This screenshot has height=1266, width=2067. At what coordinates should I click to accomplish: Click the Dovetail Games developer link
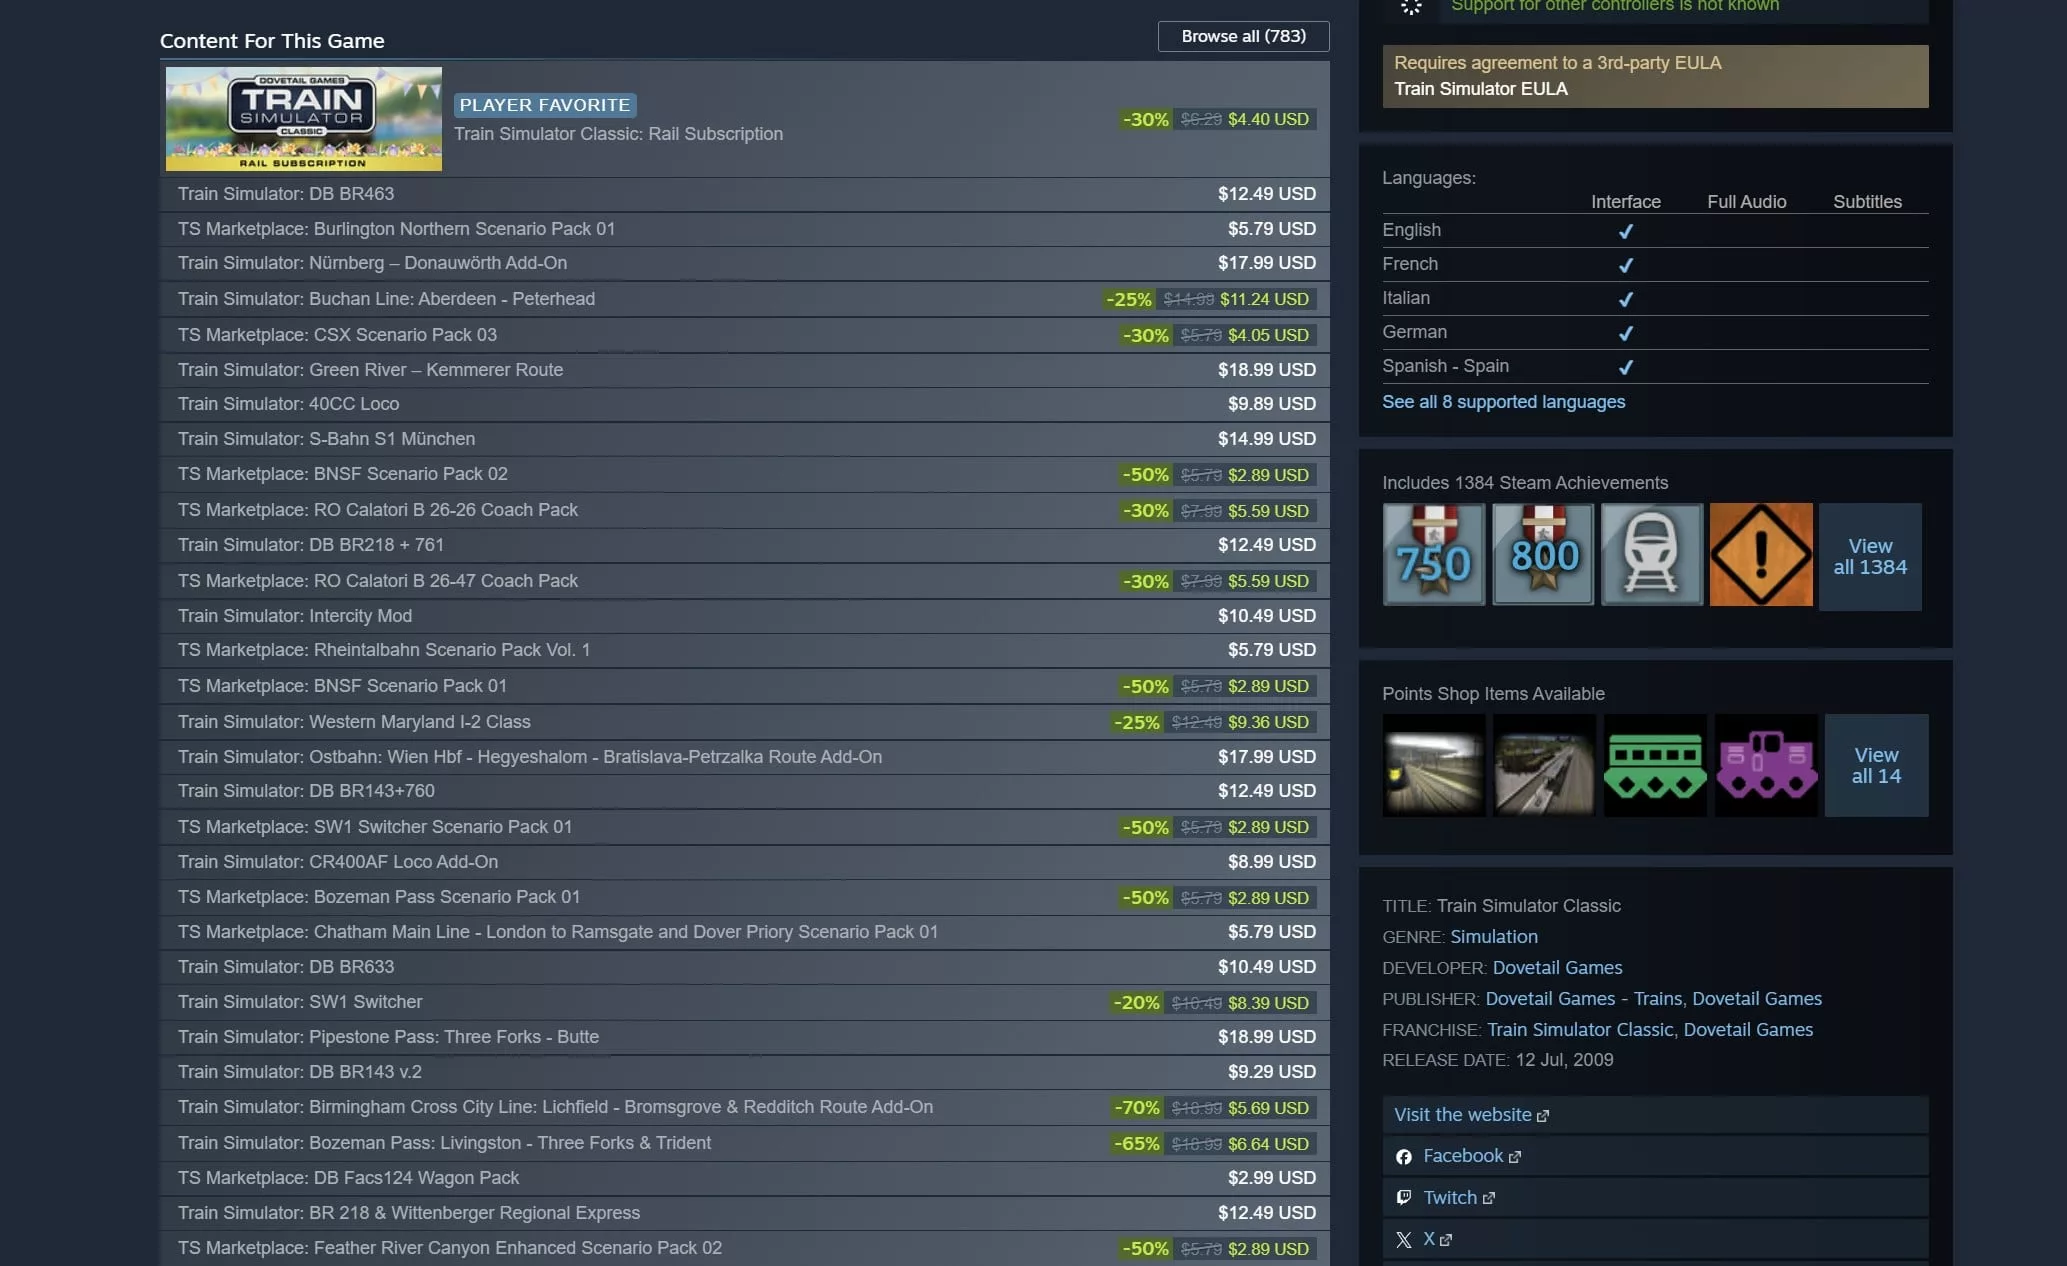click(1557, 967)
